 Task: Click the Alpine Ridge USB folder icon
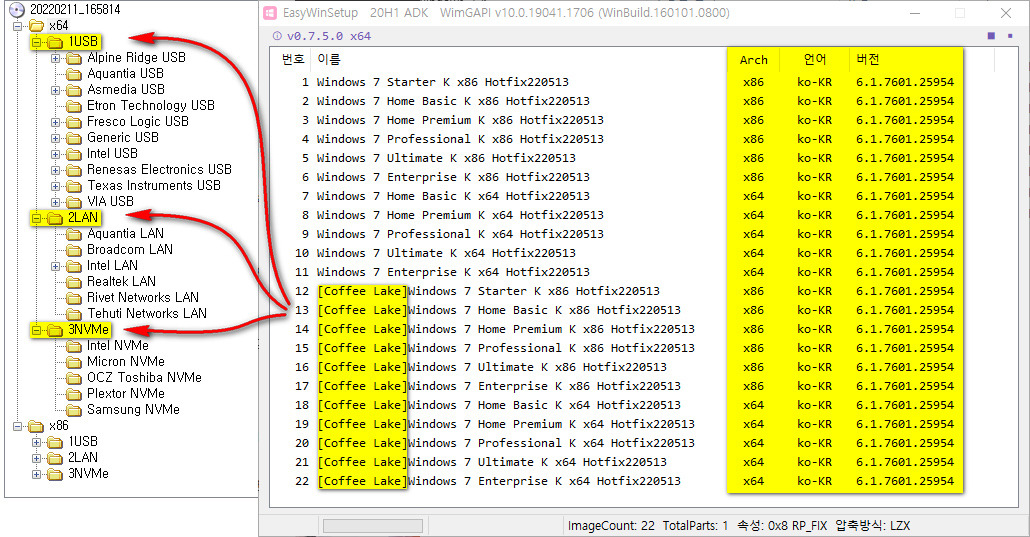pyautogui.click(x=74, y=58)
